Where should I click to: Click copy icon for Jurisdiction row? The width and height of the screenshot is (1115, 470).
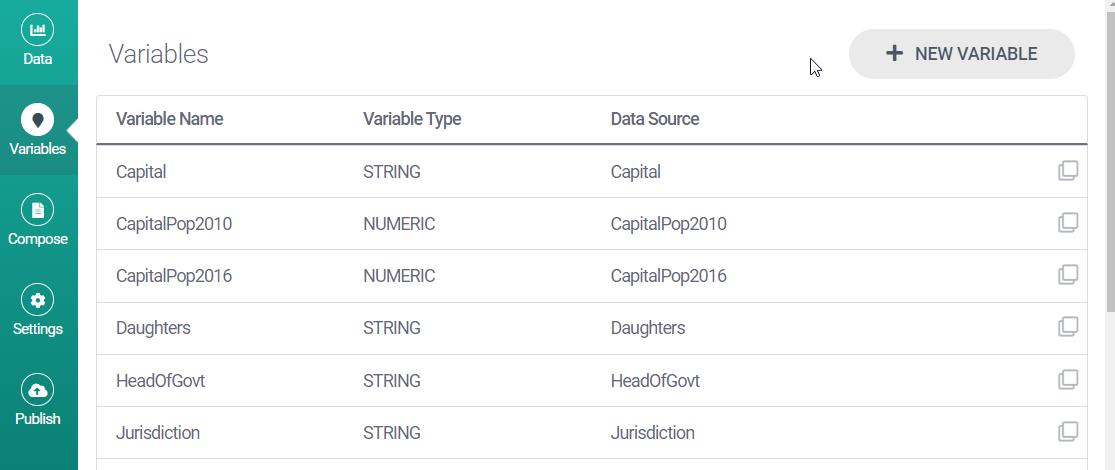pos(1068,432)
